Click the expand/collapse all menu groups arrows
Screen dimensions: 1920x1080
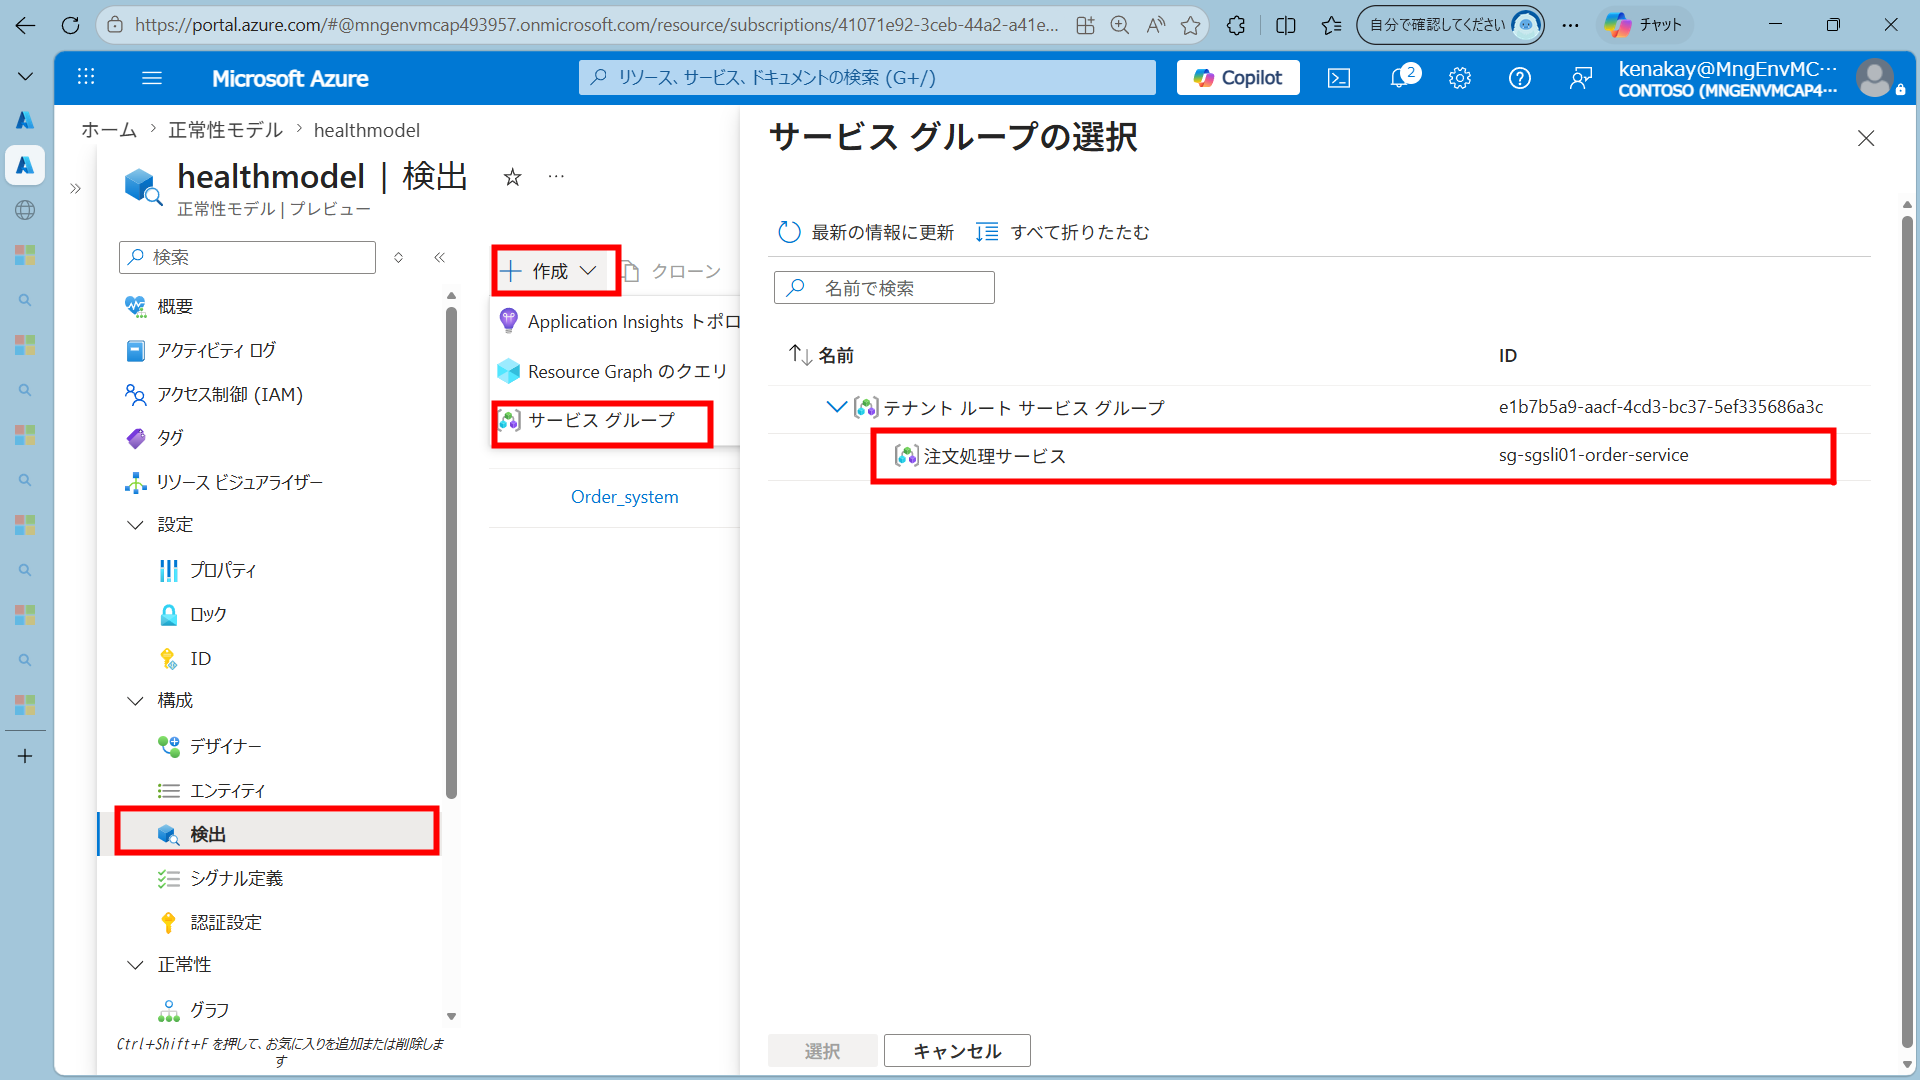click(398, 257)
